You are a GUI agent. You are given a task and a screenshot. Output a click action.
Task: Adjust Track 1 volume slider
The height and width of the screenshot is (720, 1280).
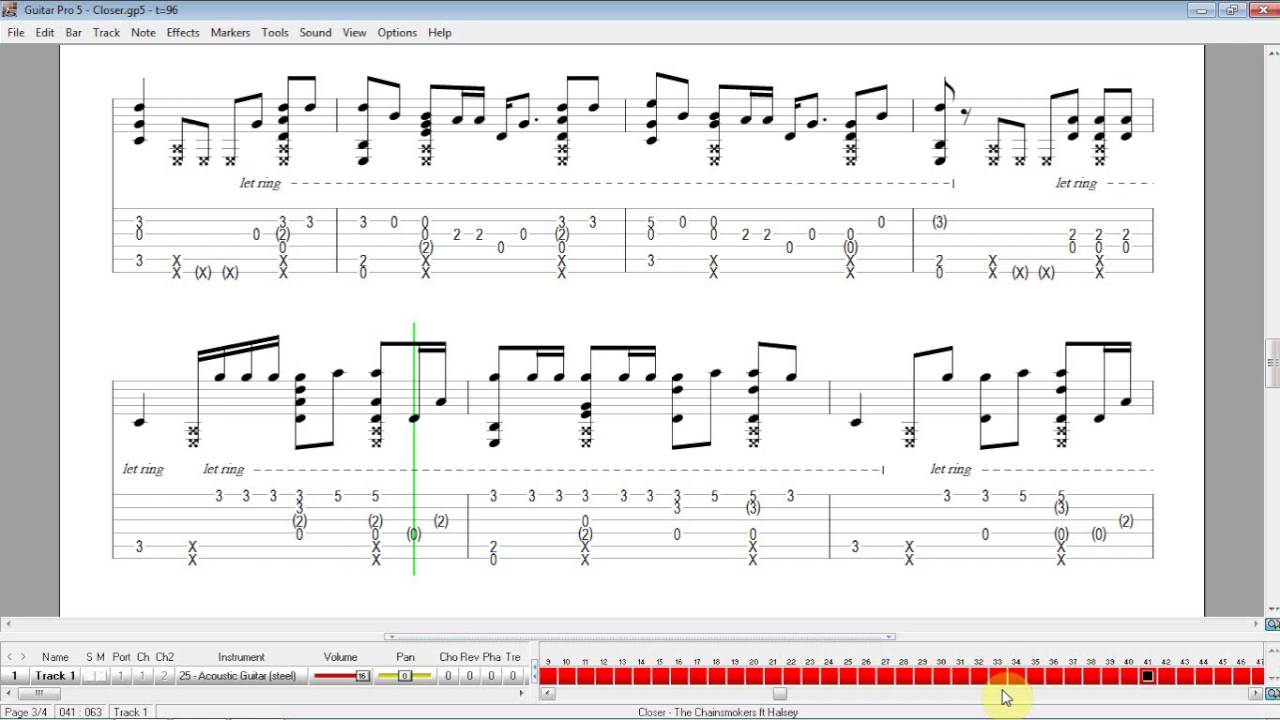(340, 676)
